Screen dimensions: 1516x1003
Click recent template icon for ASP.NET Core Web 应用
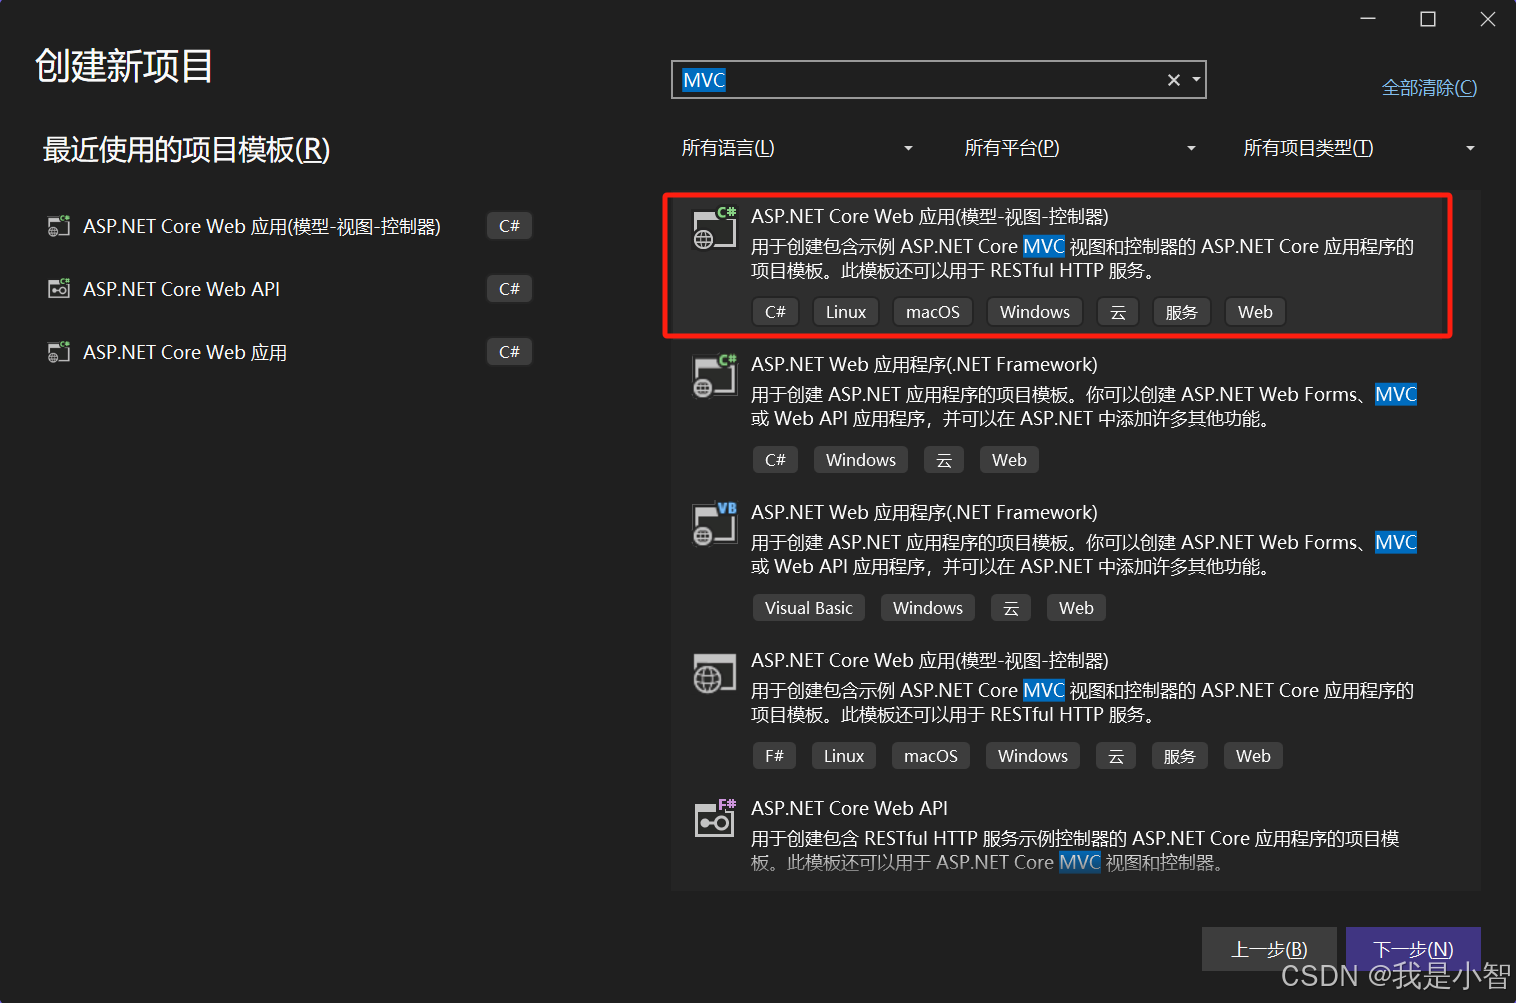(59, 352)
